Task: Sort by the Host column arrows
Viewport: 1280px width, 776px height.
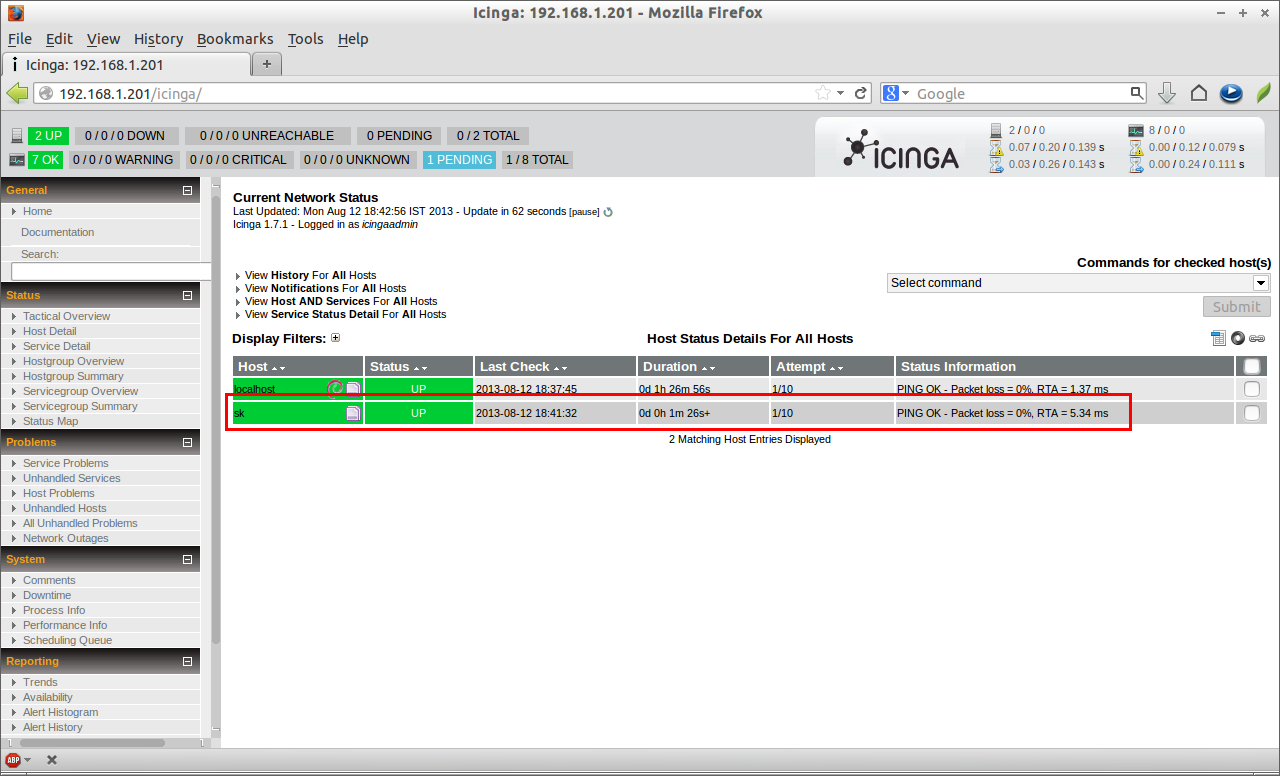Action: pyautogui.click(x=278, y=368)
